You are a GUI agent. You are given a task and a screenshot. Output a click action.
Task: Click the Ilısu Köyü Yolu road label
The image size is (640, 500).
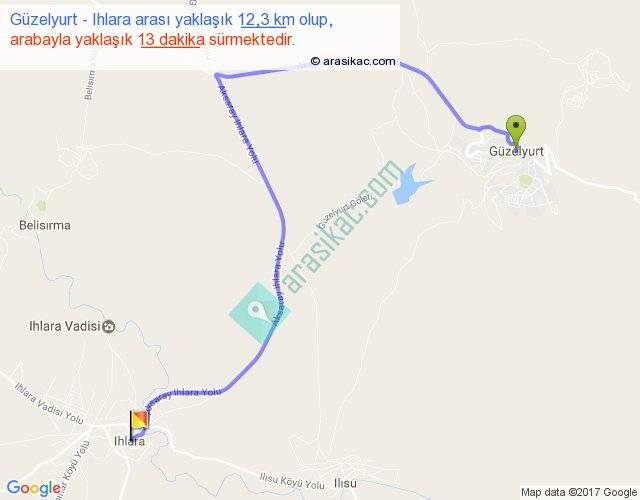[292, 481]
